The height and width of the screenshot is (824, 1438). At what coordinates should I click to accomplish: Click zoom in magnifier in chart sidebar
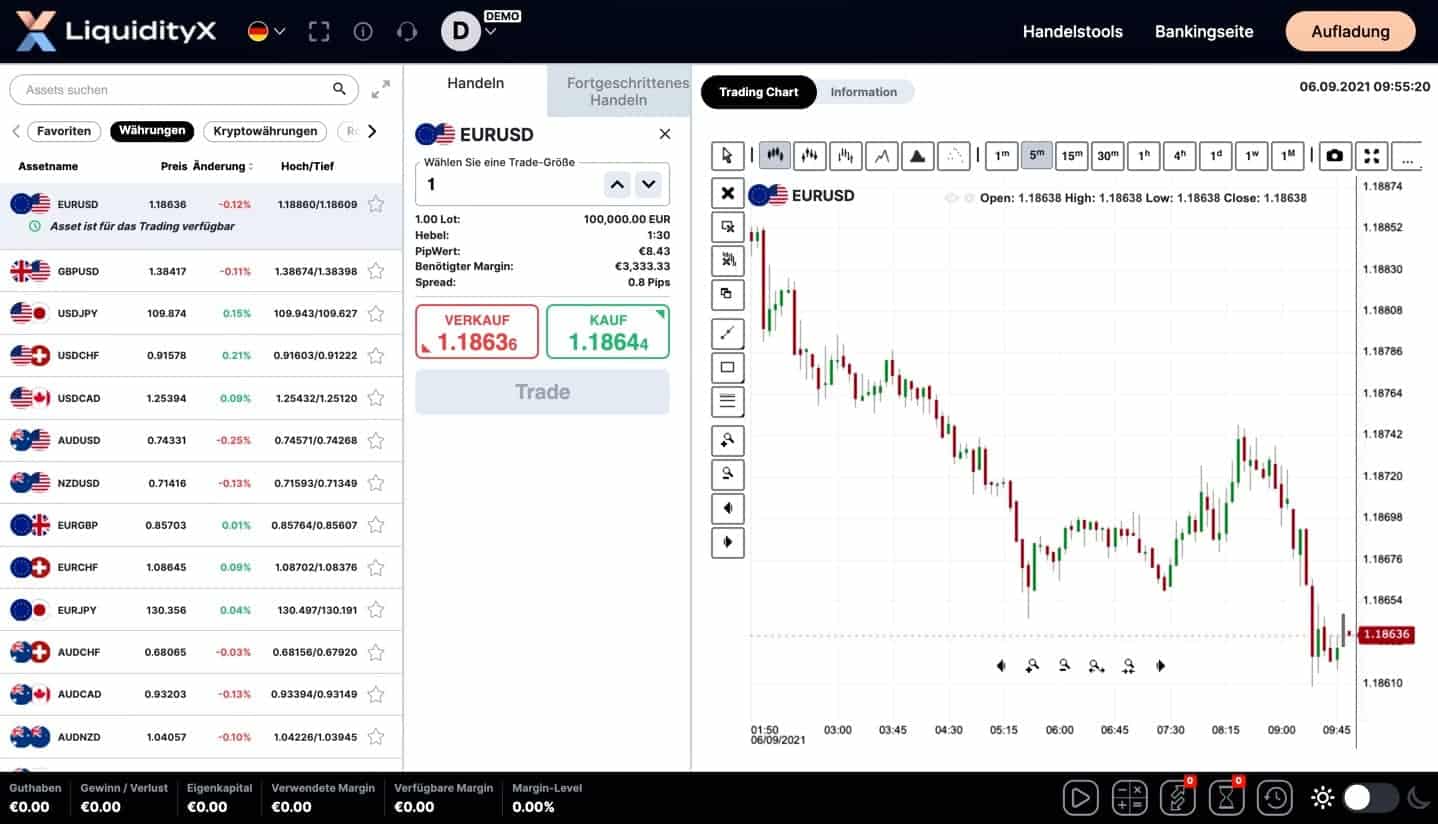[x=727, y=440]
